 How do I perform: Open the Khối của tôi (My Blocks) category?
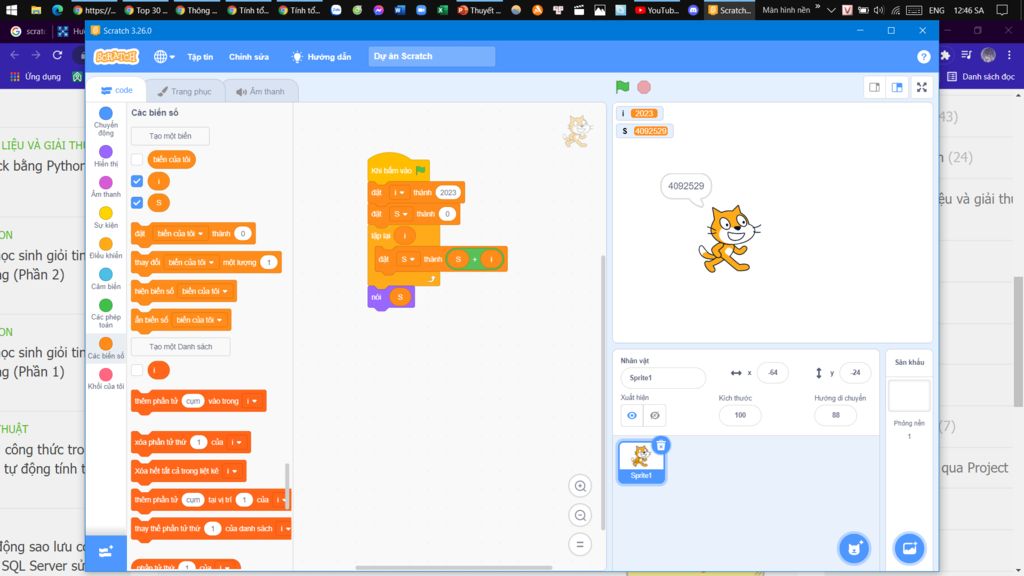pyautogui.click(x=106, y=379)
